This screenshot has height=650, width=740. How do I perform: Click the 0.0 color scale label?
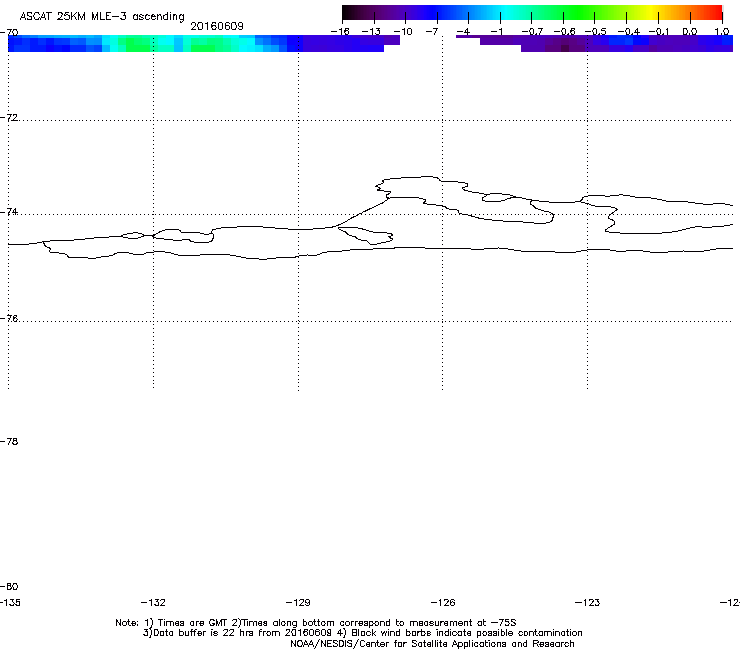(690, 32)
